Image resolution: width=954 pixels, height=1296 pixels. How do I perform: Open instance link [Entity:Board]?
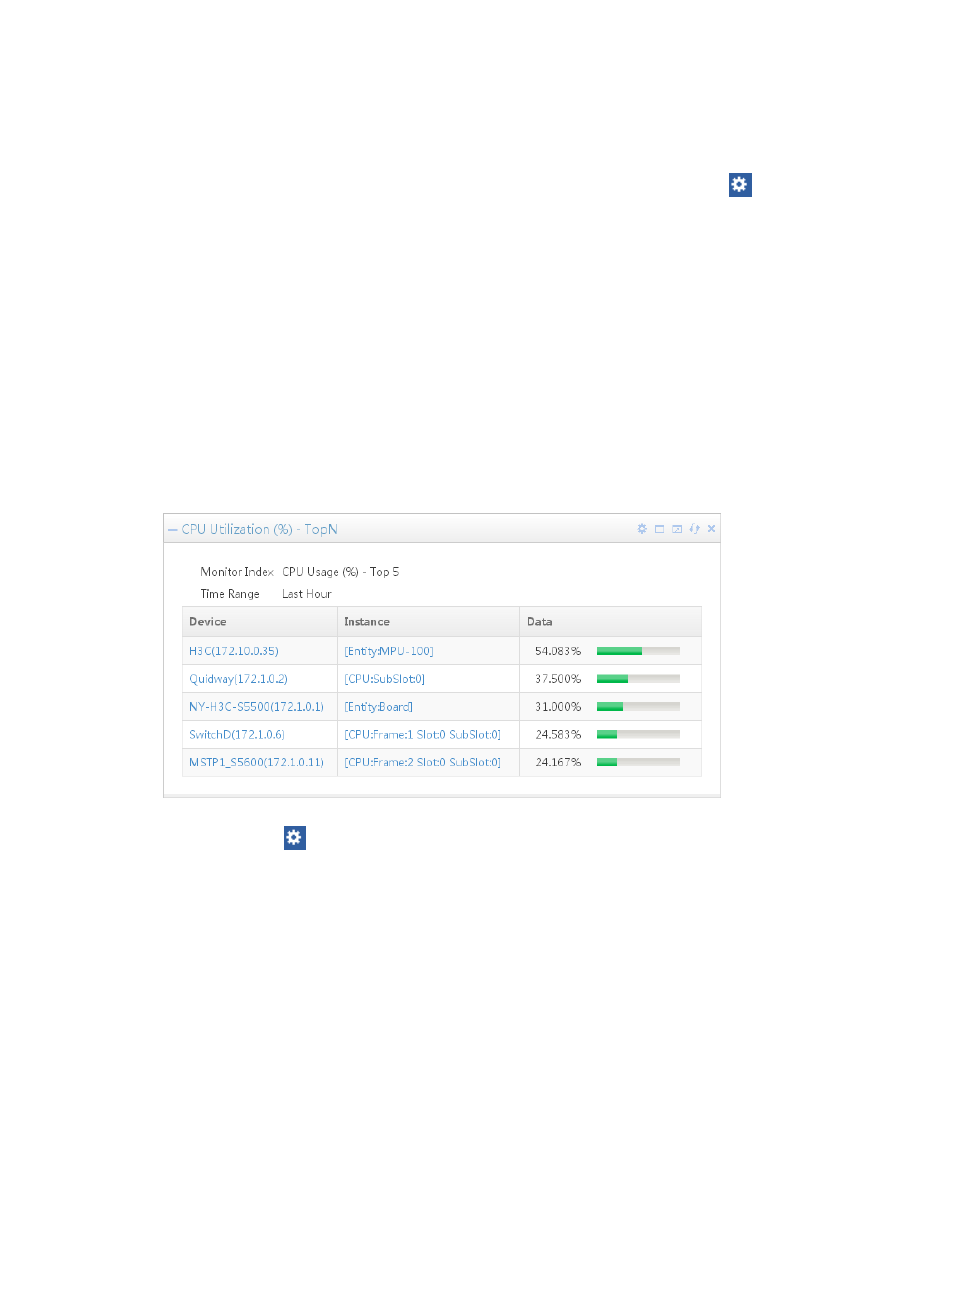pyautogui.click(x=379, y=707)
